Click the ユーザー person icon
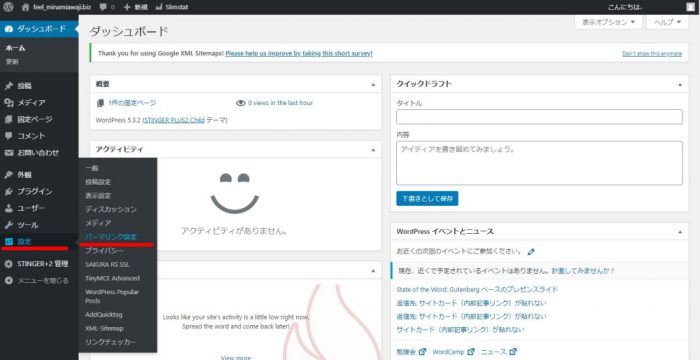The width and height of the screenshot is (700, 360). 8,208
